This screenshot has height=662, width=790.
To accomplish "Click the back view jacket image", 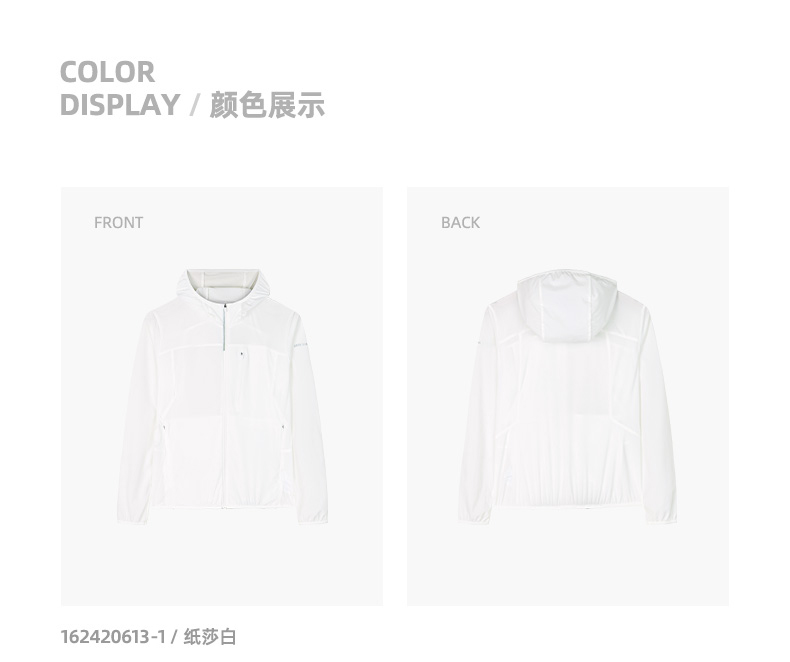I will (568, 398).
